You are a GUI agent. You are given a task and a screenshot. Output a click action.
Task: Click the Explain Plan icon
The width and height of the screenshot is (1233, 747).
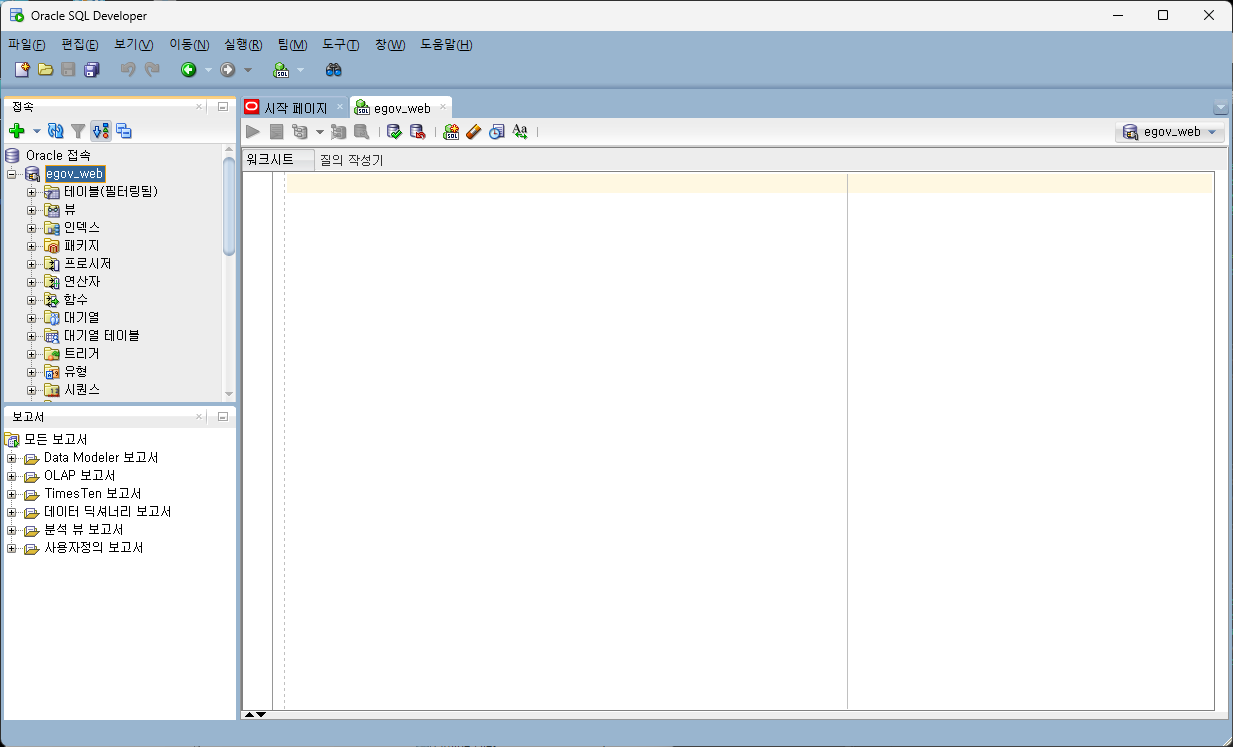[300, 132]
